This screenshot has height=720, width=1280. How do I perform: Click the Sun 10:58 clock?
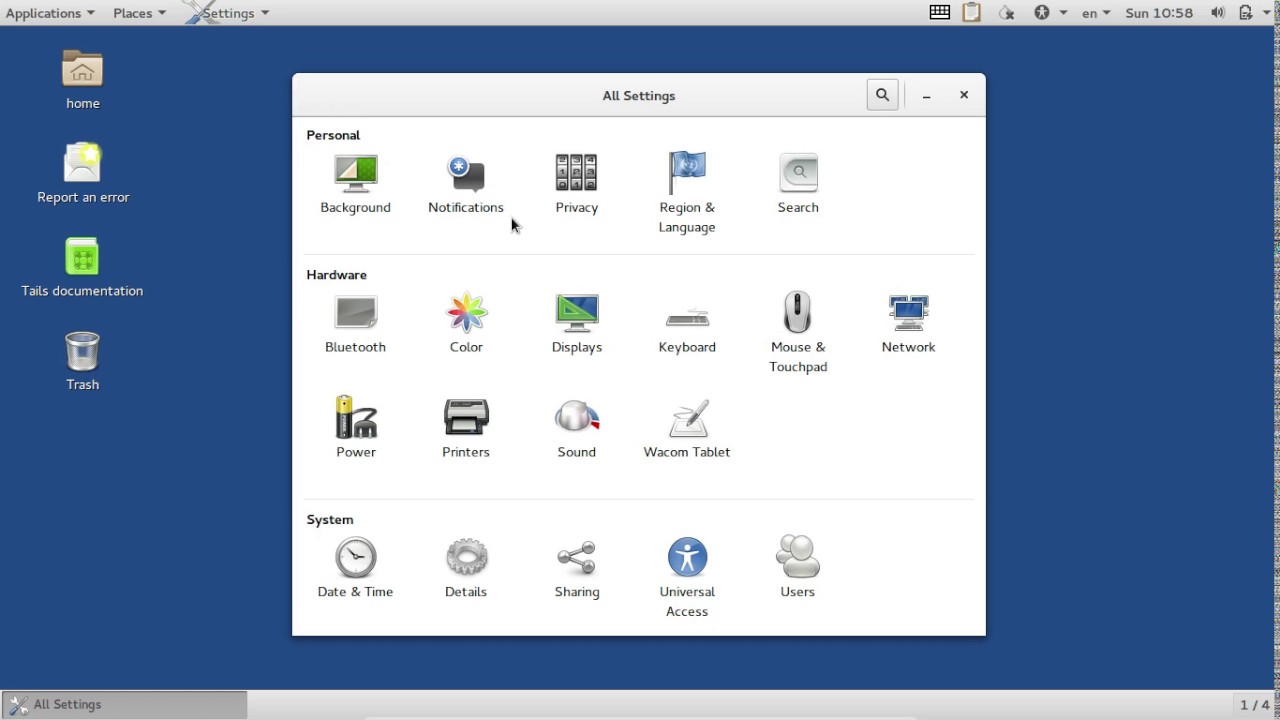click(x=1159, y=13)
